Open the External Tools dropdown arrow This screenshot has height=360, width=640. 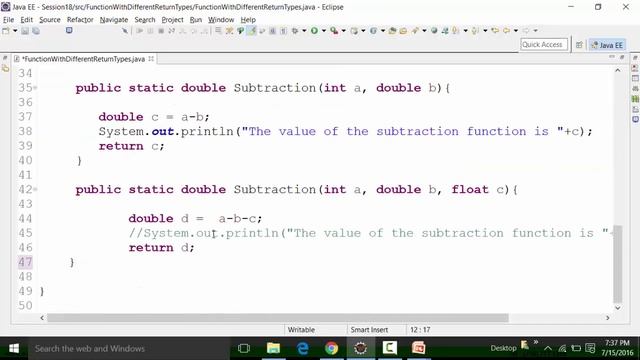(344, 31)
